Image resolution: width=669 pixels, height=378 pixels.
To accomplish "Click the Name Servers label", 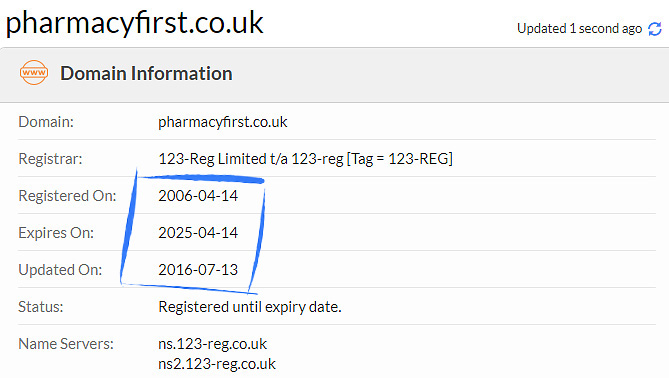I will [66, 344].
